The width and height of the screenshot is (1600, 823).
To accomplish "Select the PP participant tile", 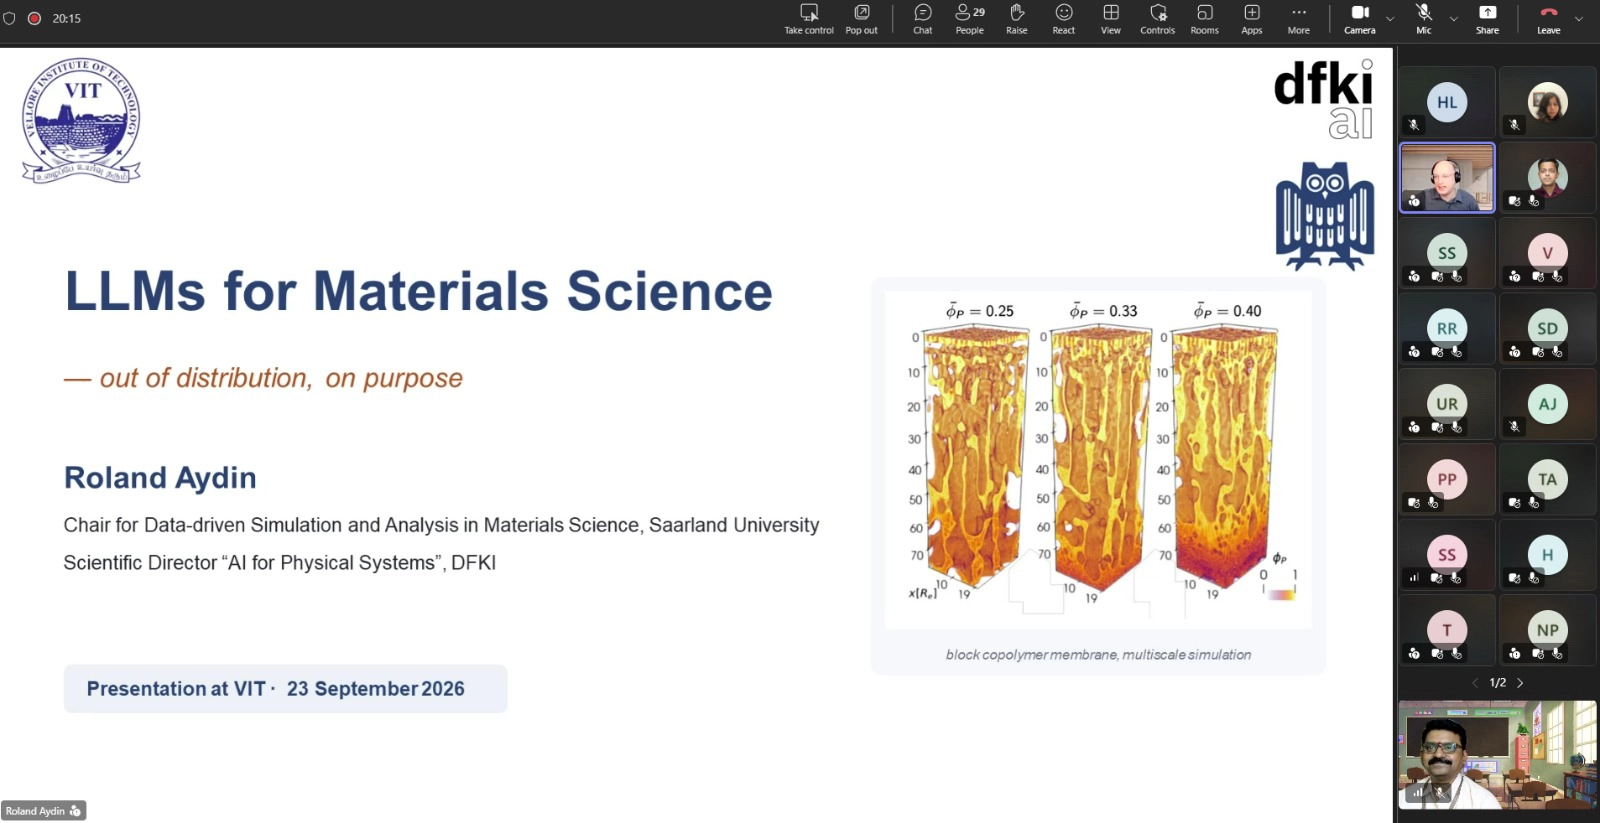I will pos(1447,479).
